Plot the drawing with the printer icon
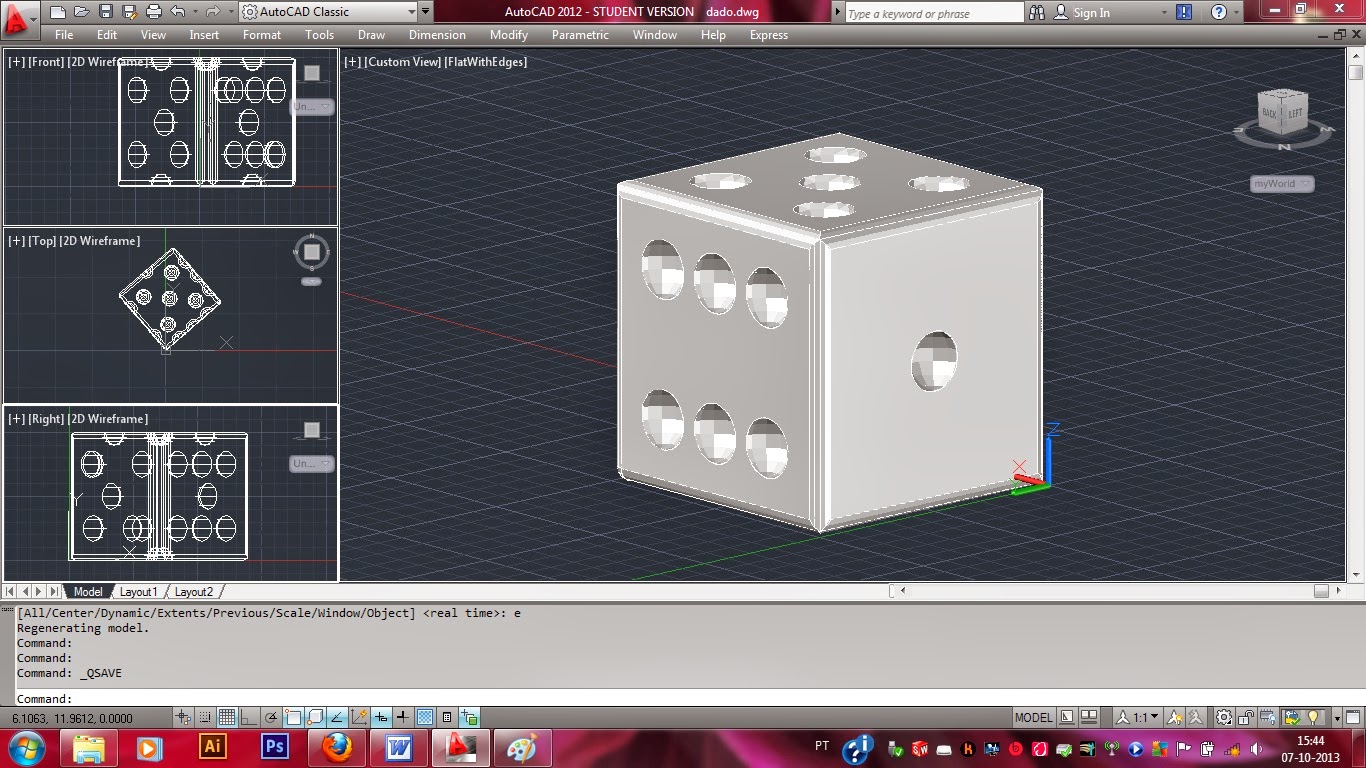Screen dimensions: 1366x768 153,12
